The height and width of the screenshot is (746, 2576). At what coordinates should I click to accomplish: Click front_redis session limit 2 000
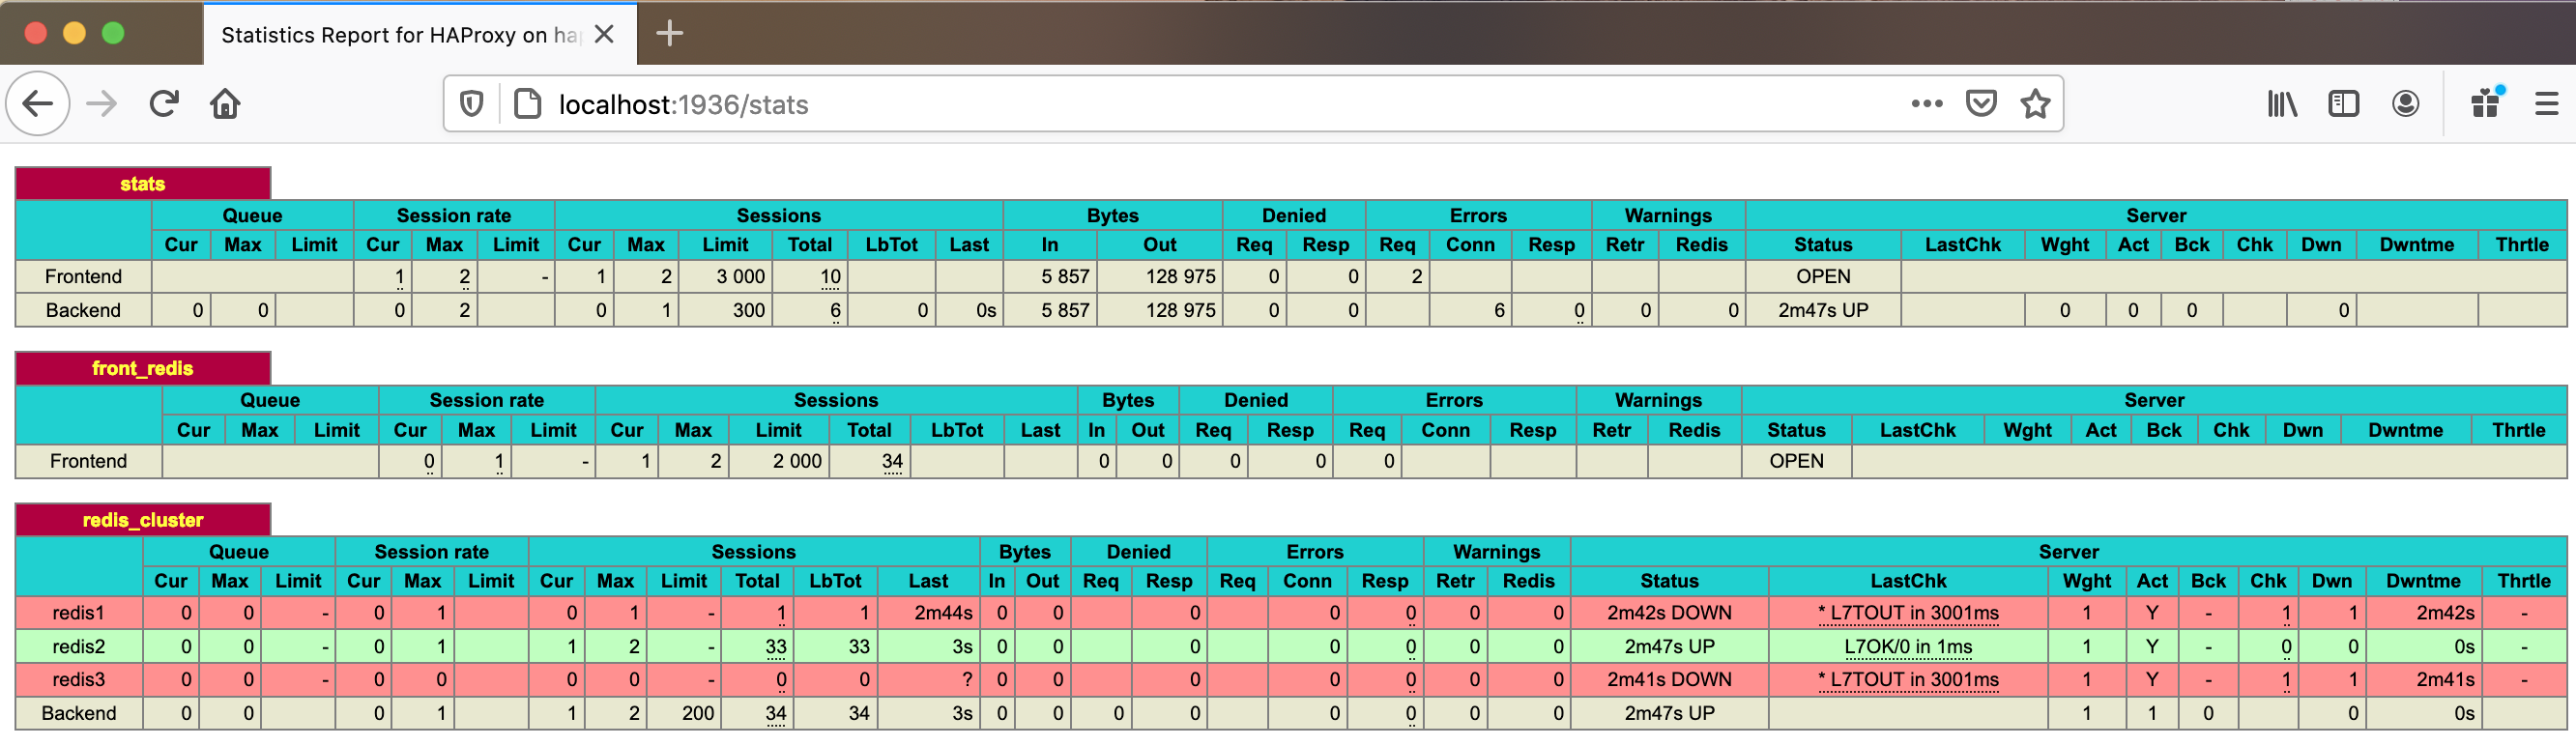tap(797, 461)
